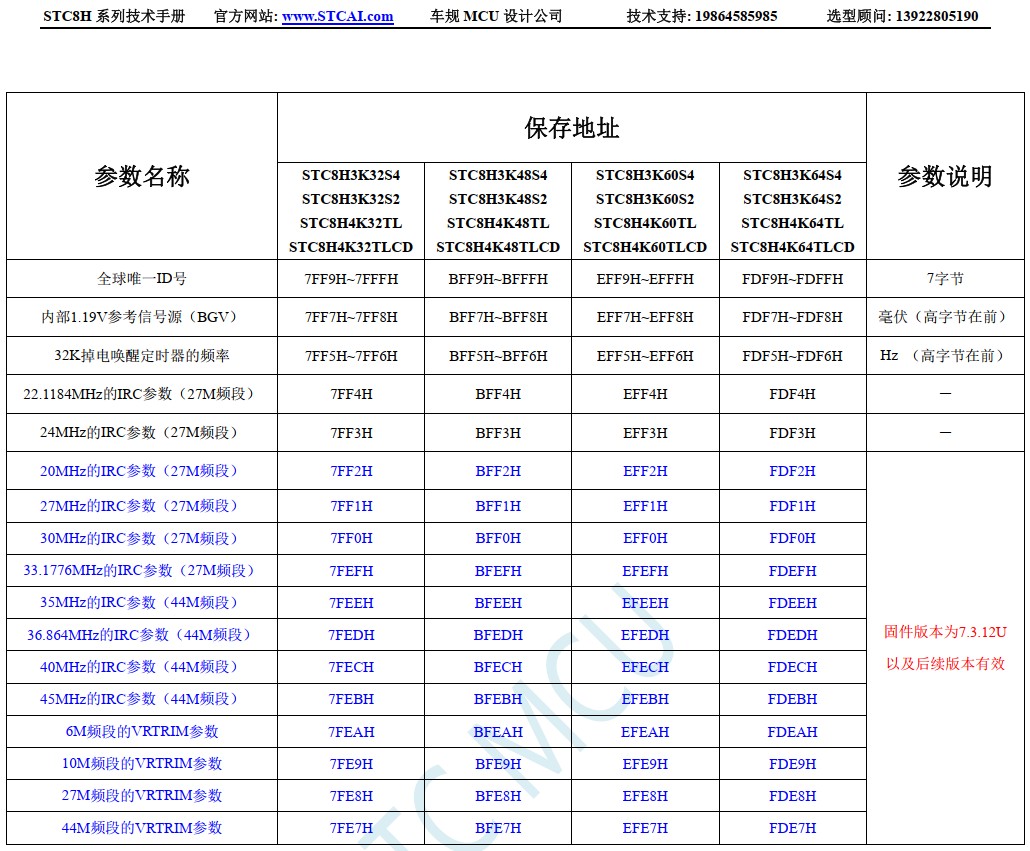Screen dimensions: 1030x851
Task: Click the STC8H4K64TL model name
Action: coord(792,223)
